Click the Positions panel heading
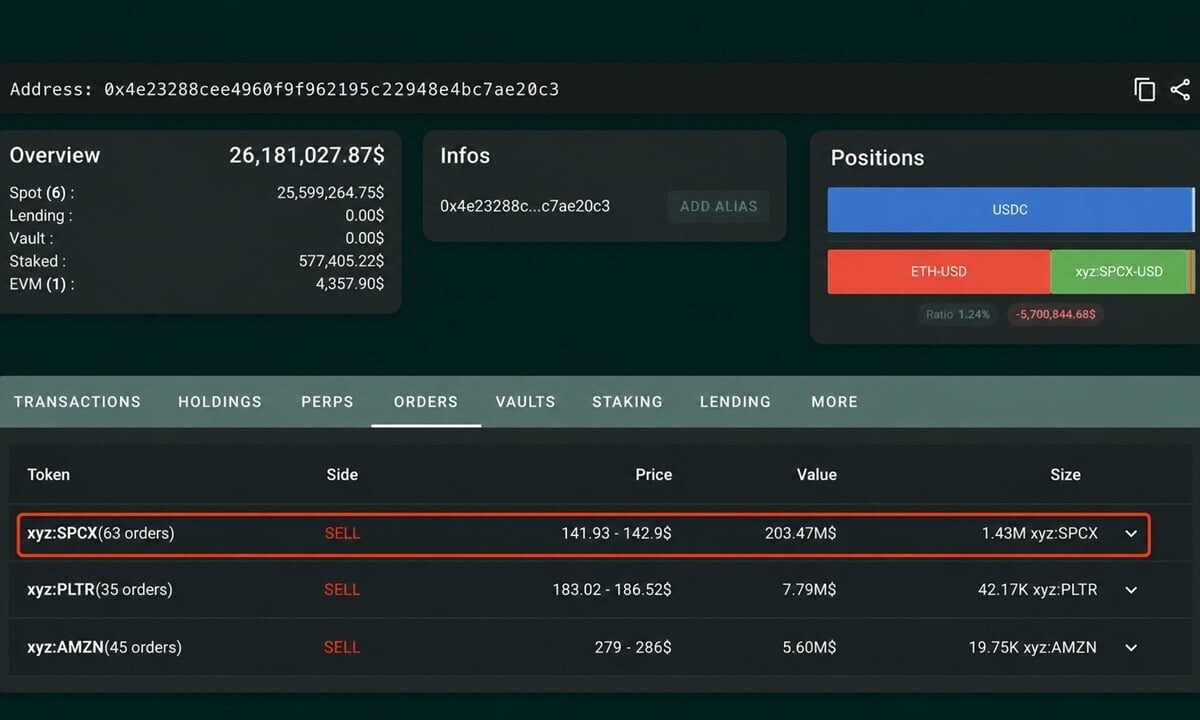Viewport: 1200px width, 720px height. tap(877, 158)
